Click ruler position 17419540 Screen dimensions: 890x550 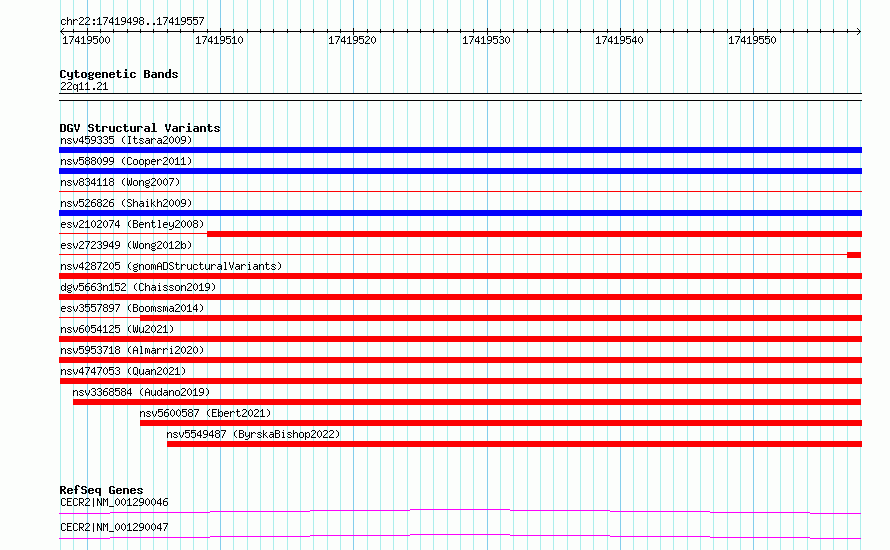point(619,40)
